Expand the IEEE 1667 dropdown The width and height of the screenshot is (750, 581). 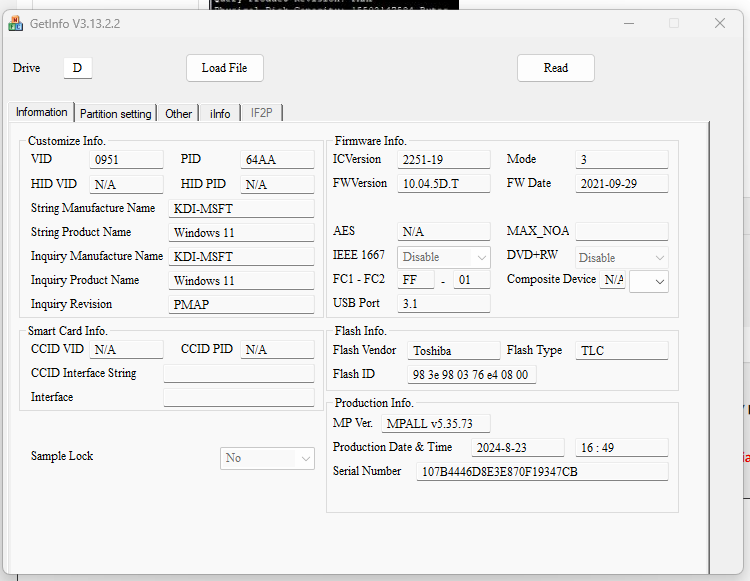click(443, 257)
